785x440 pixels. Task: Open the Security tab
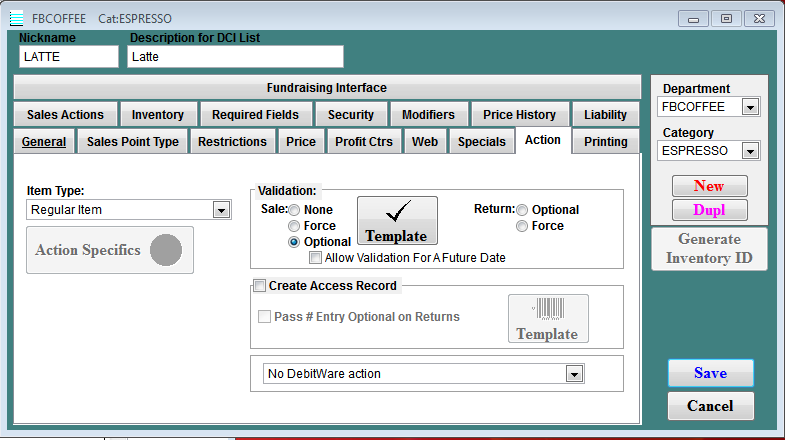pyautogui.click(x=351, y=115)
